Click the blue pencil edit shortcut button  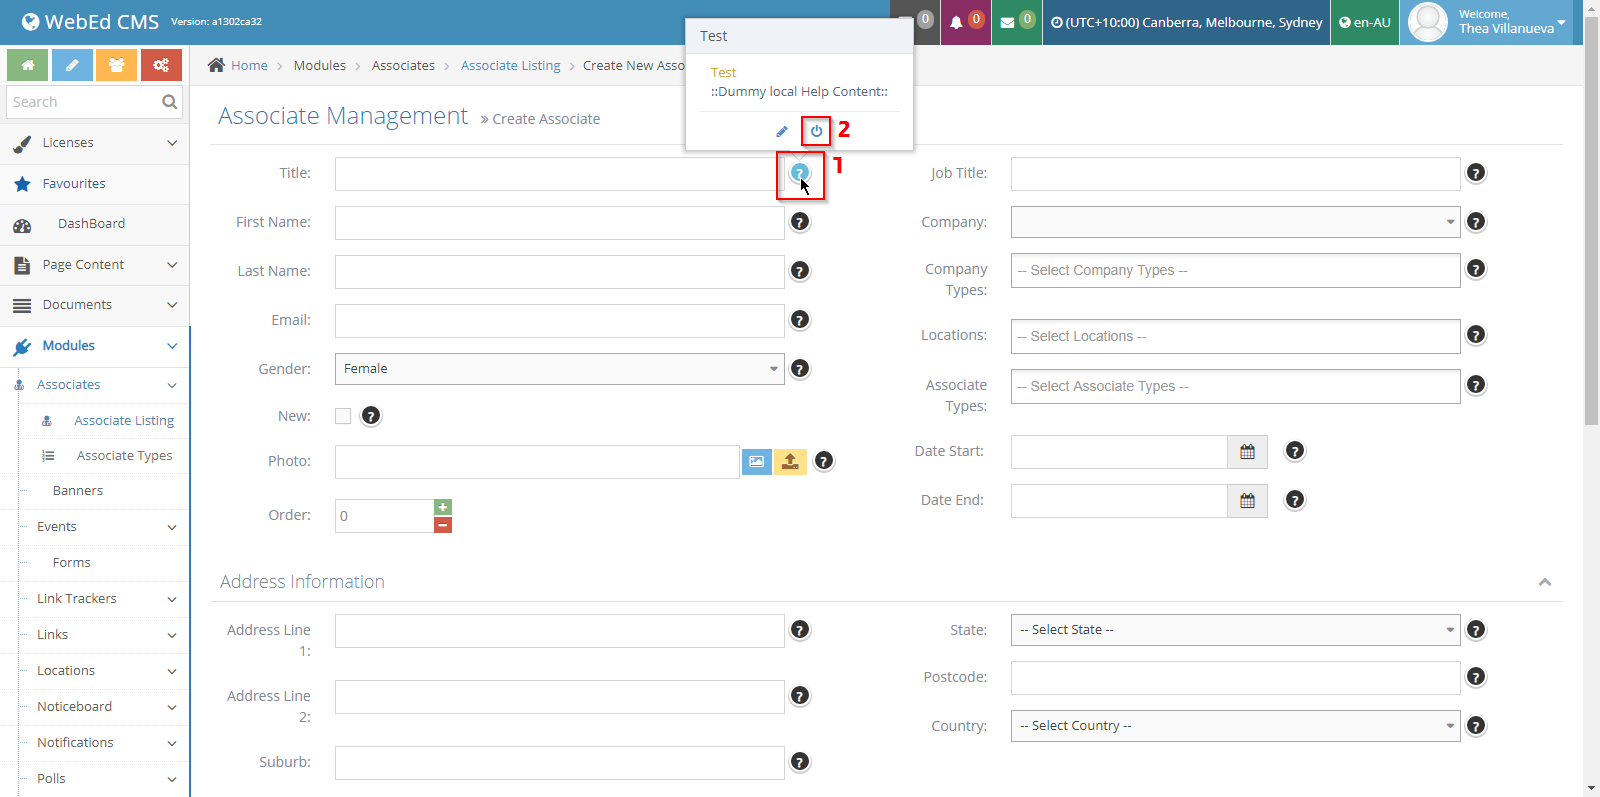(x=72, y=65)
